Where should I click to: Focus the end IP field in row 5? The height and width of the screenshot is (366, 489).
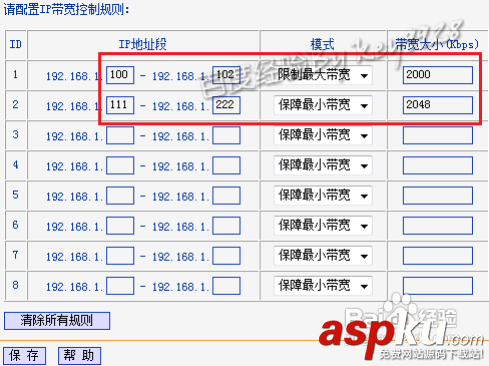226,195
